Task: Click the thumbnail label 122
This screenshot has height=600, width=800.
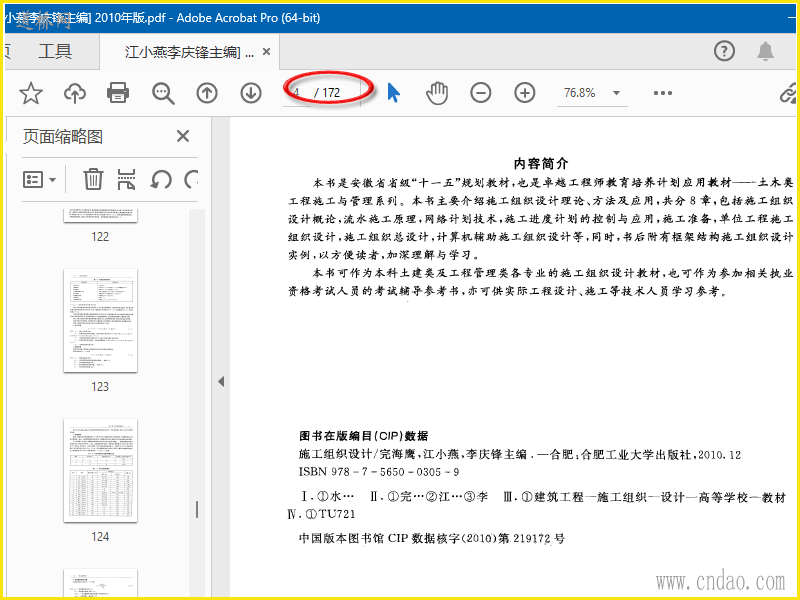Action: (100, 237)
